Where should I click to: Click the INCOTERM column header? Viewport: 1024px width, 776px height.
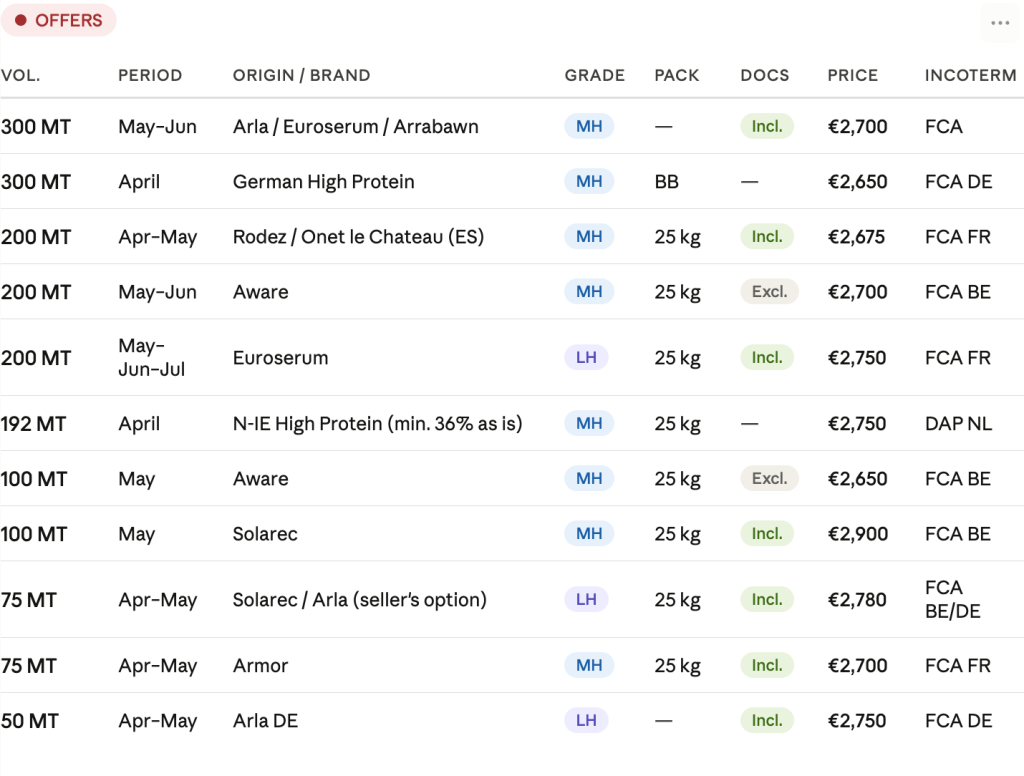tap(970, 75)
